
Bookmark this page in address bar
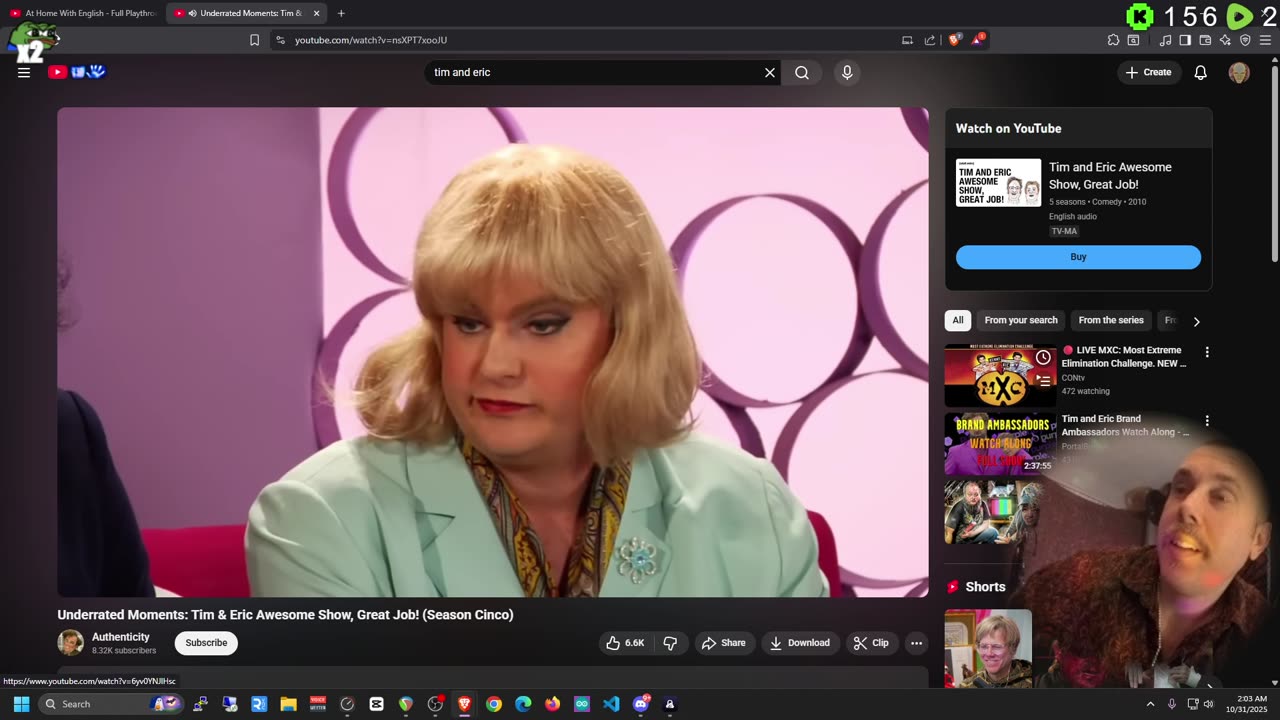[x=254, y=40]
